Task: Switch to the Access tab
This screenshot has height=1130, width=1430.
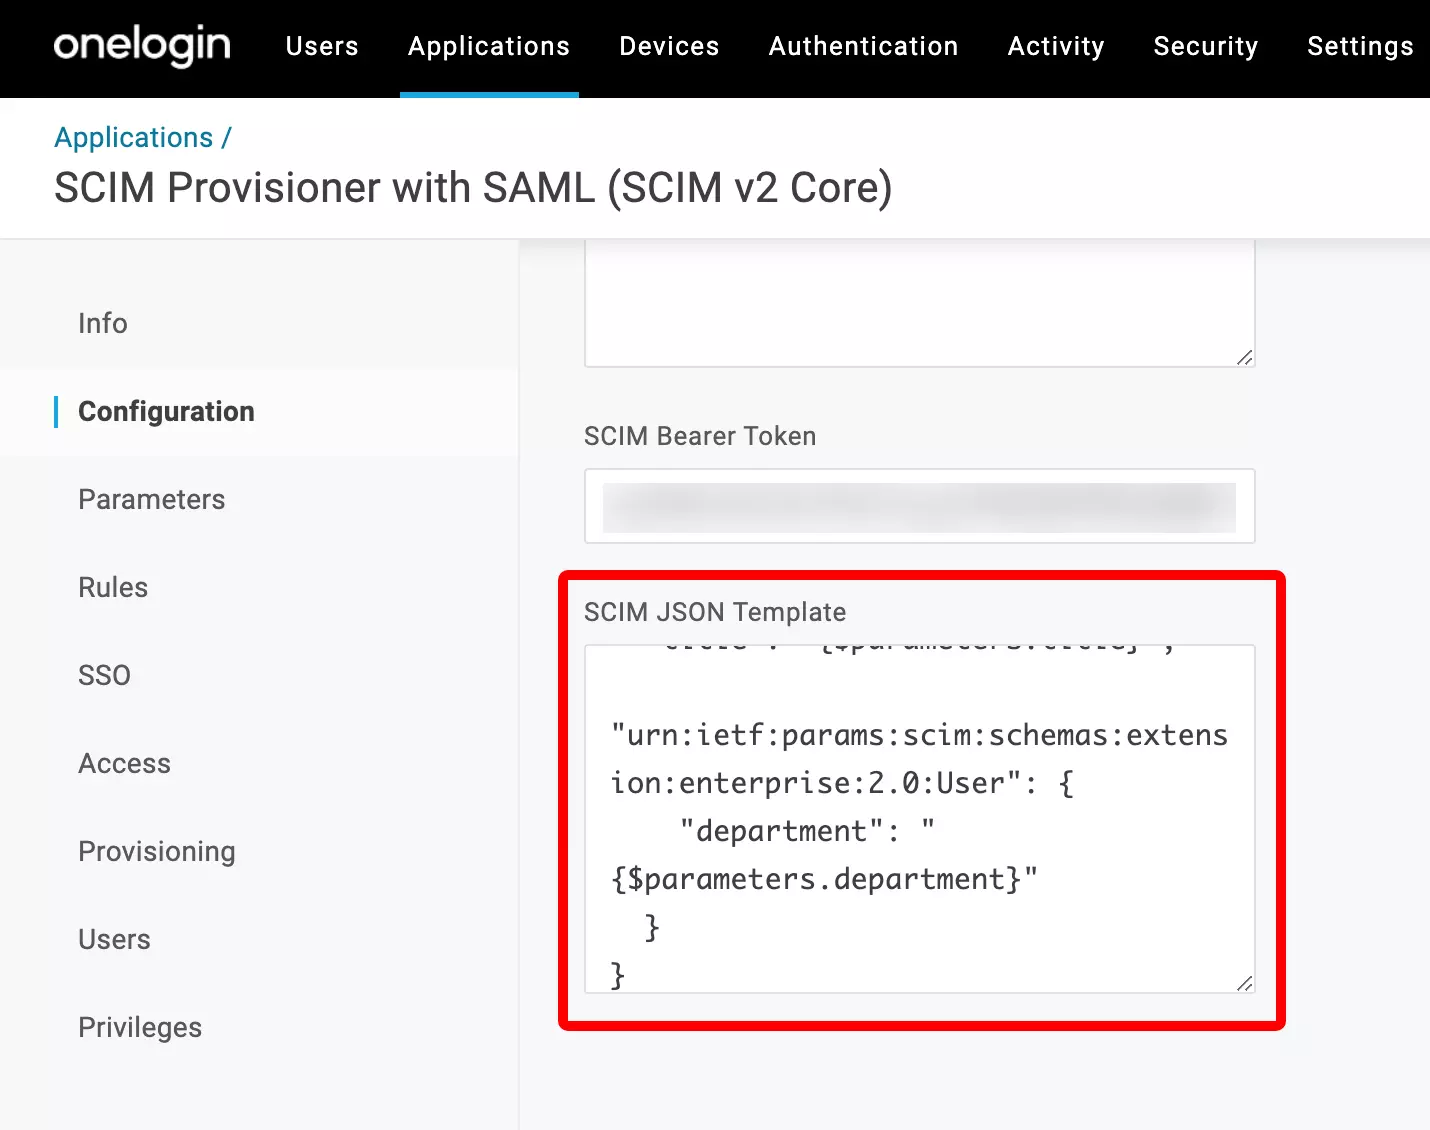Action: pos(125,763)
